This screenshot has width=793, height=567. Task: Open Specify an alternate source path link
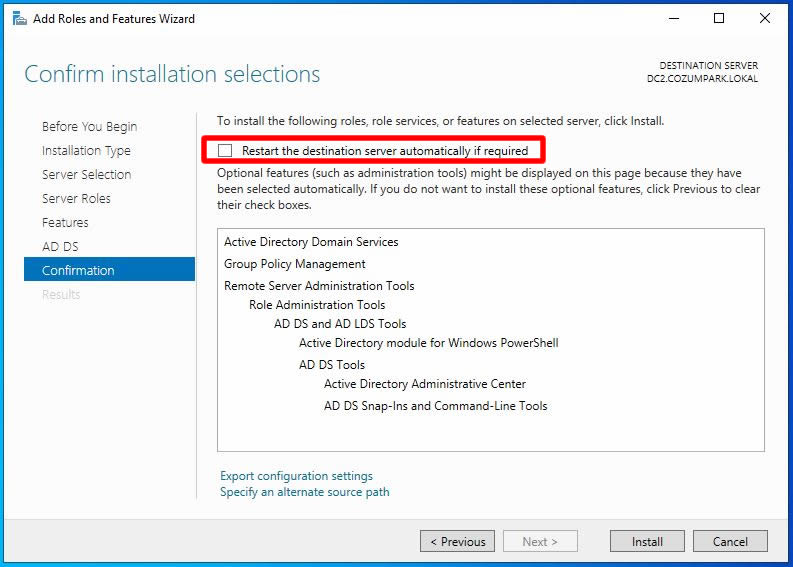[x=305, y=492]
